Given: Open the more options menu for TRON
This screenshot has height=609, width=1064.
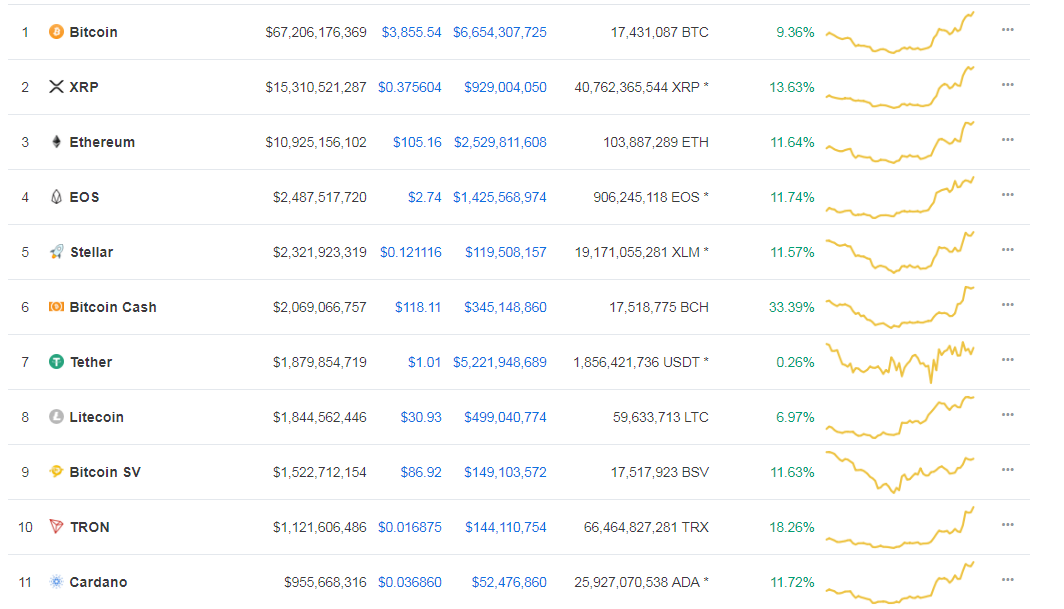Looking at the screenshot, I should (1008, 525).
